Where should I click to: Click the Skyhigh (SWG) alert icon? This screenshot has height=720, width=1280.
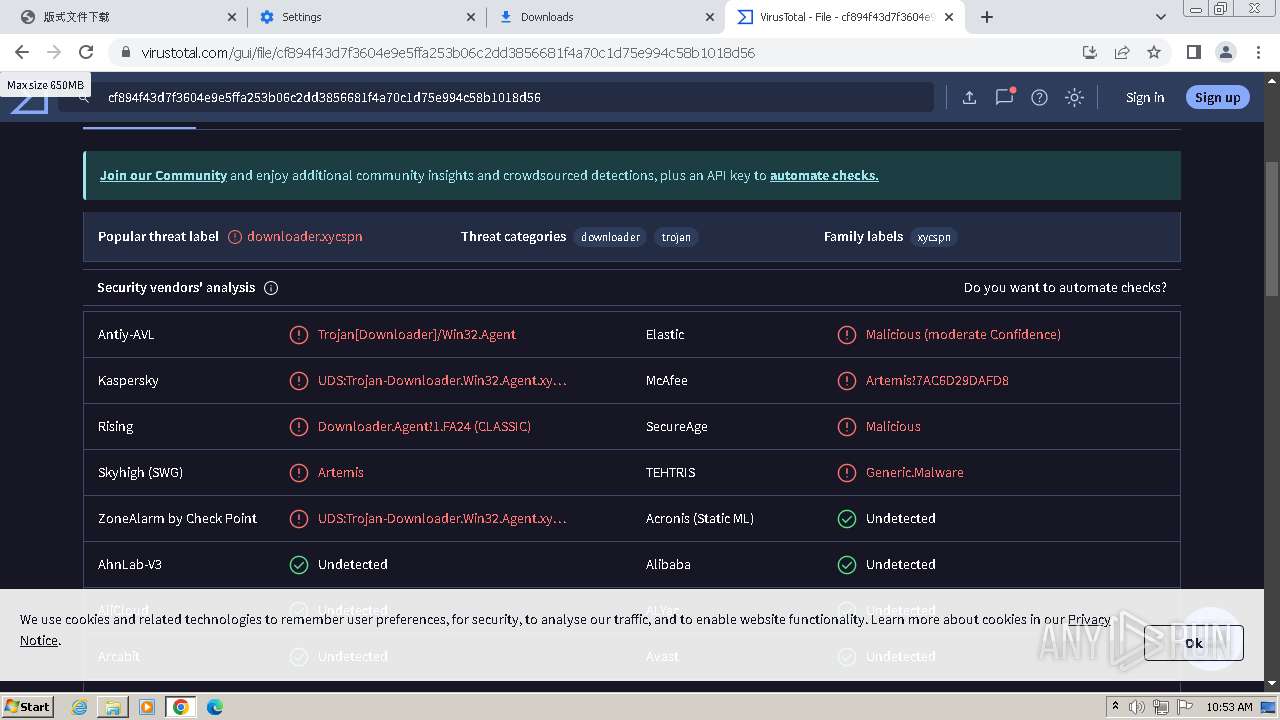[x=299, y=472]
